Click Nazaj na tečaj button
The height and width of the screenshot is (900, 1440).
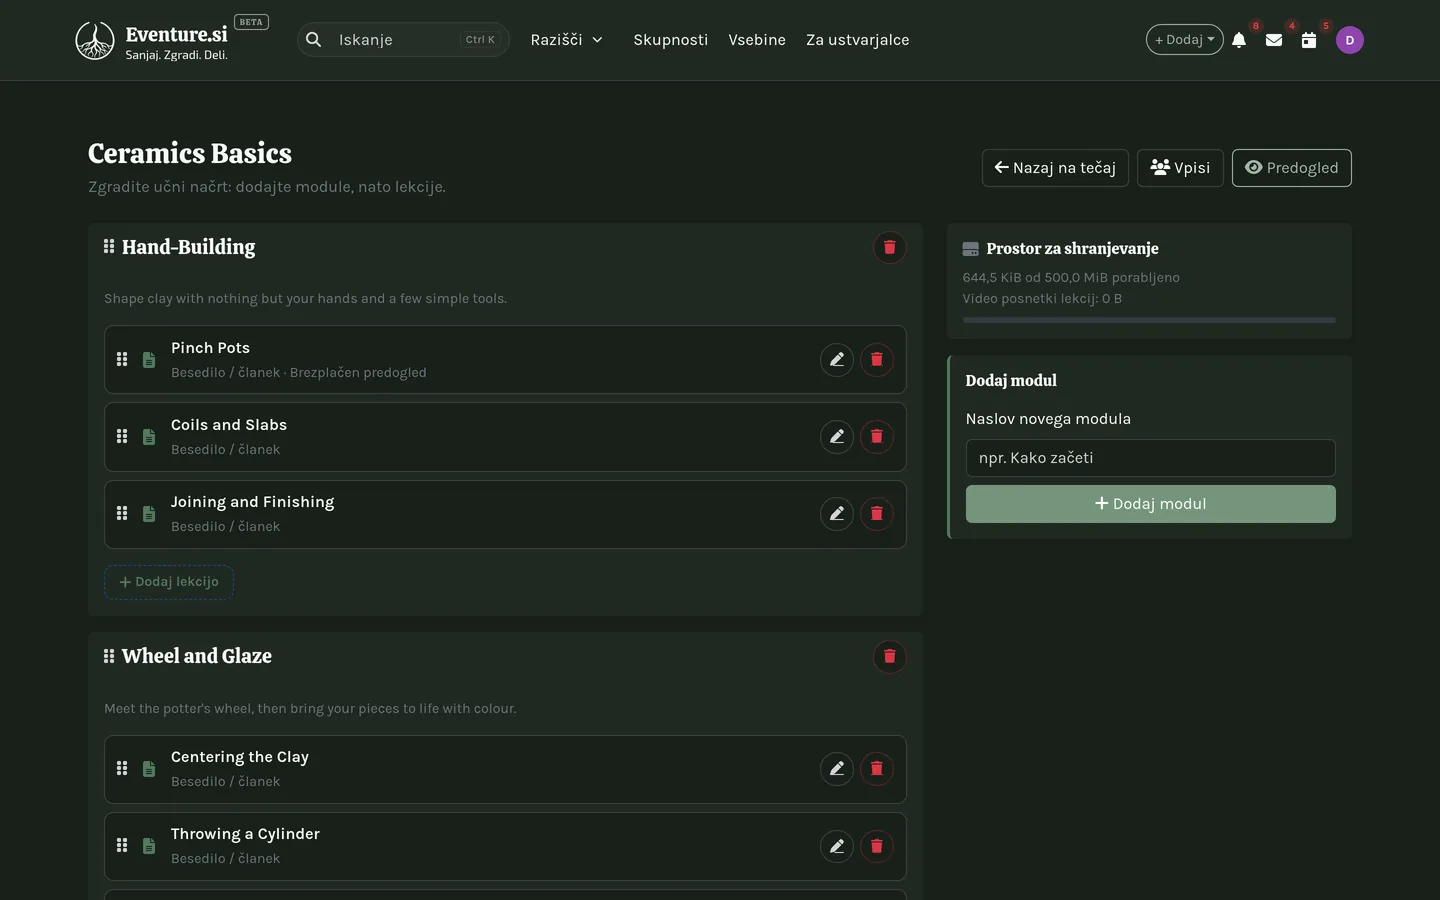coord(1055,168)
